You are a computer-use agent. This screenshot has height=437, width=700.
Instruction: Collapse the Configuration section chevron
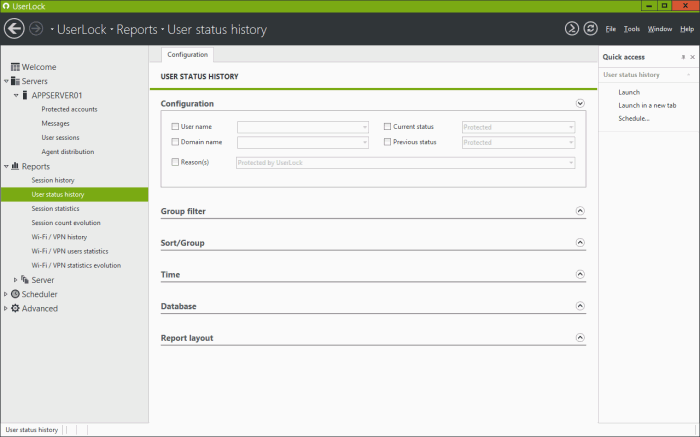pos(580,104)
